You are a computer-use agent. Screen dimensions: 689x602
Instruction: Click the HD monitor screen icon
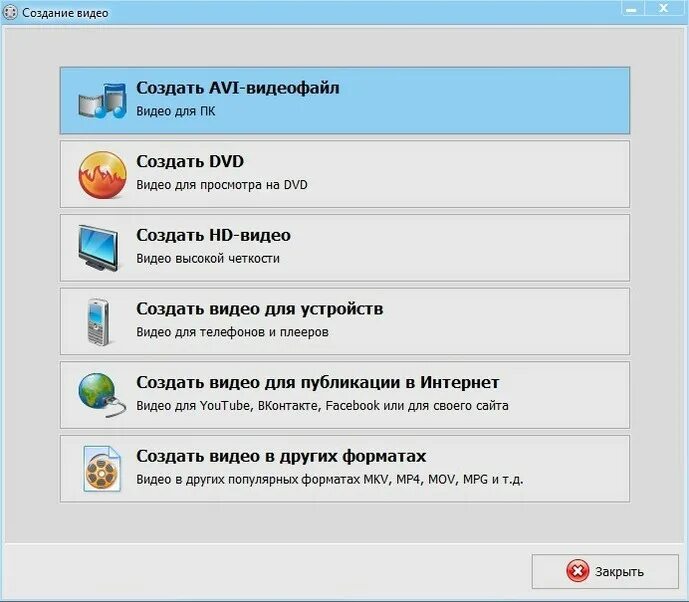point(98,248)
